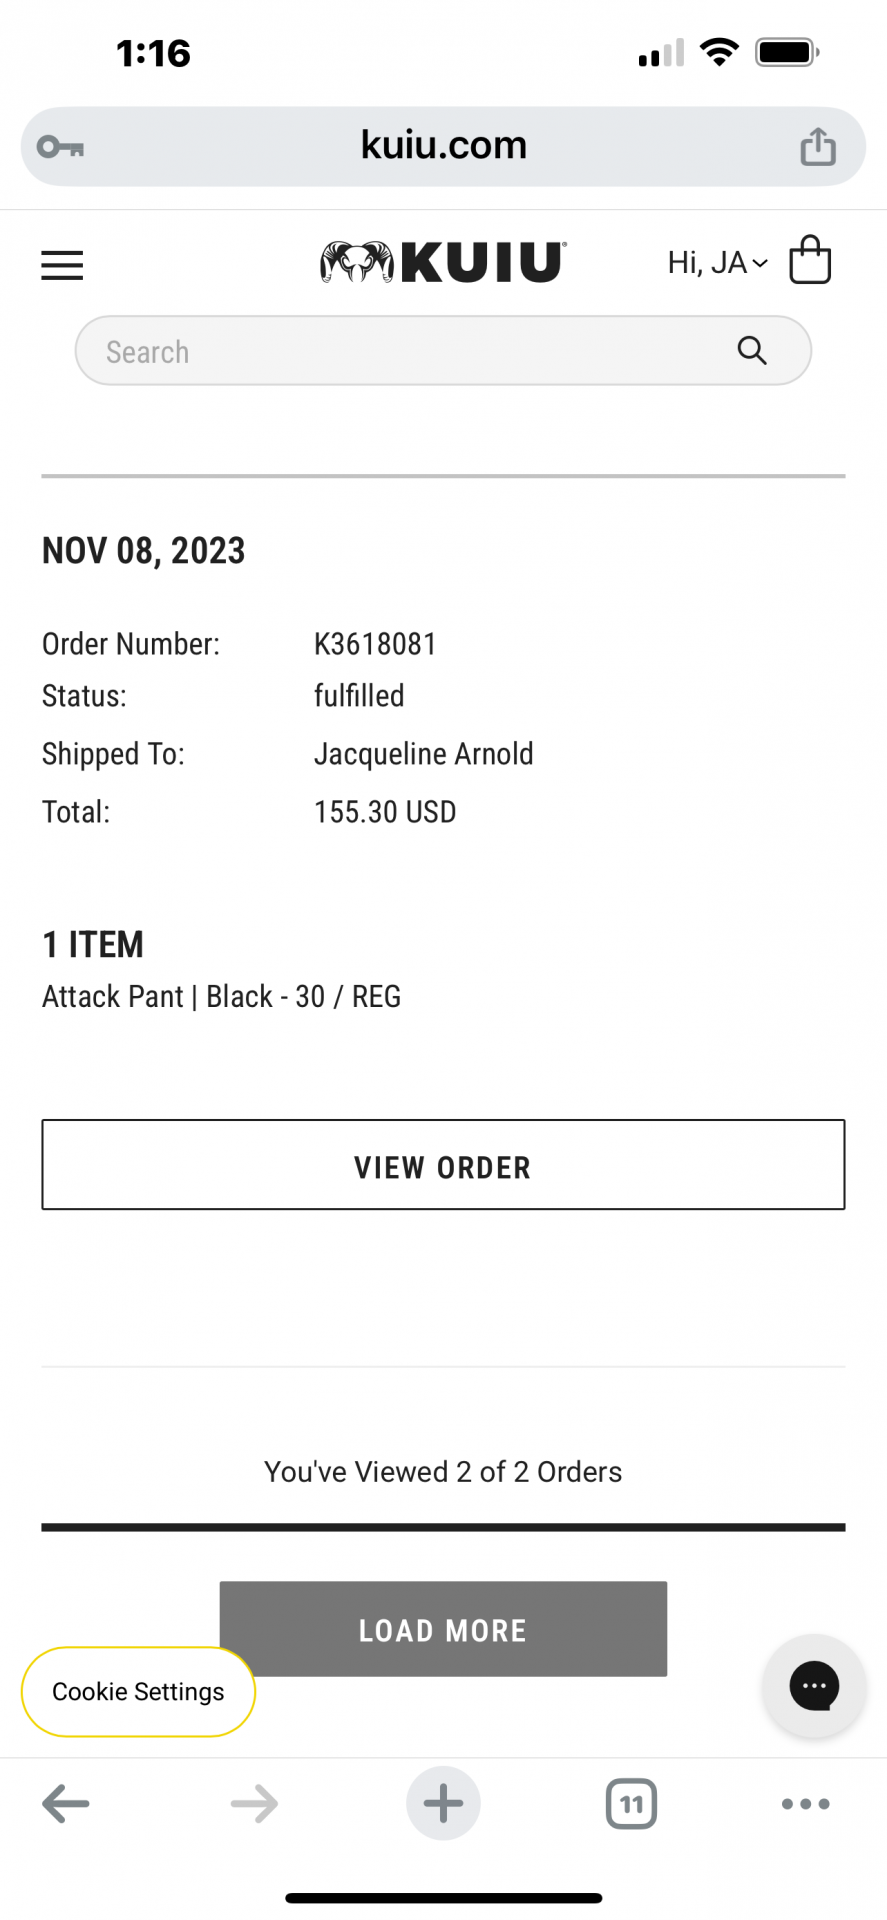The height and width of the screenshot is (1920, 887).
Task: Tap the password key icon
Action: [60, 147]
